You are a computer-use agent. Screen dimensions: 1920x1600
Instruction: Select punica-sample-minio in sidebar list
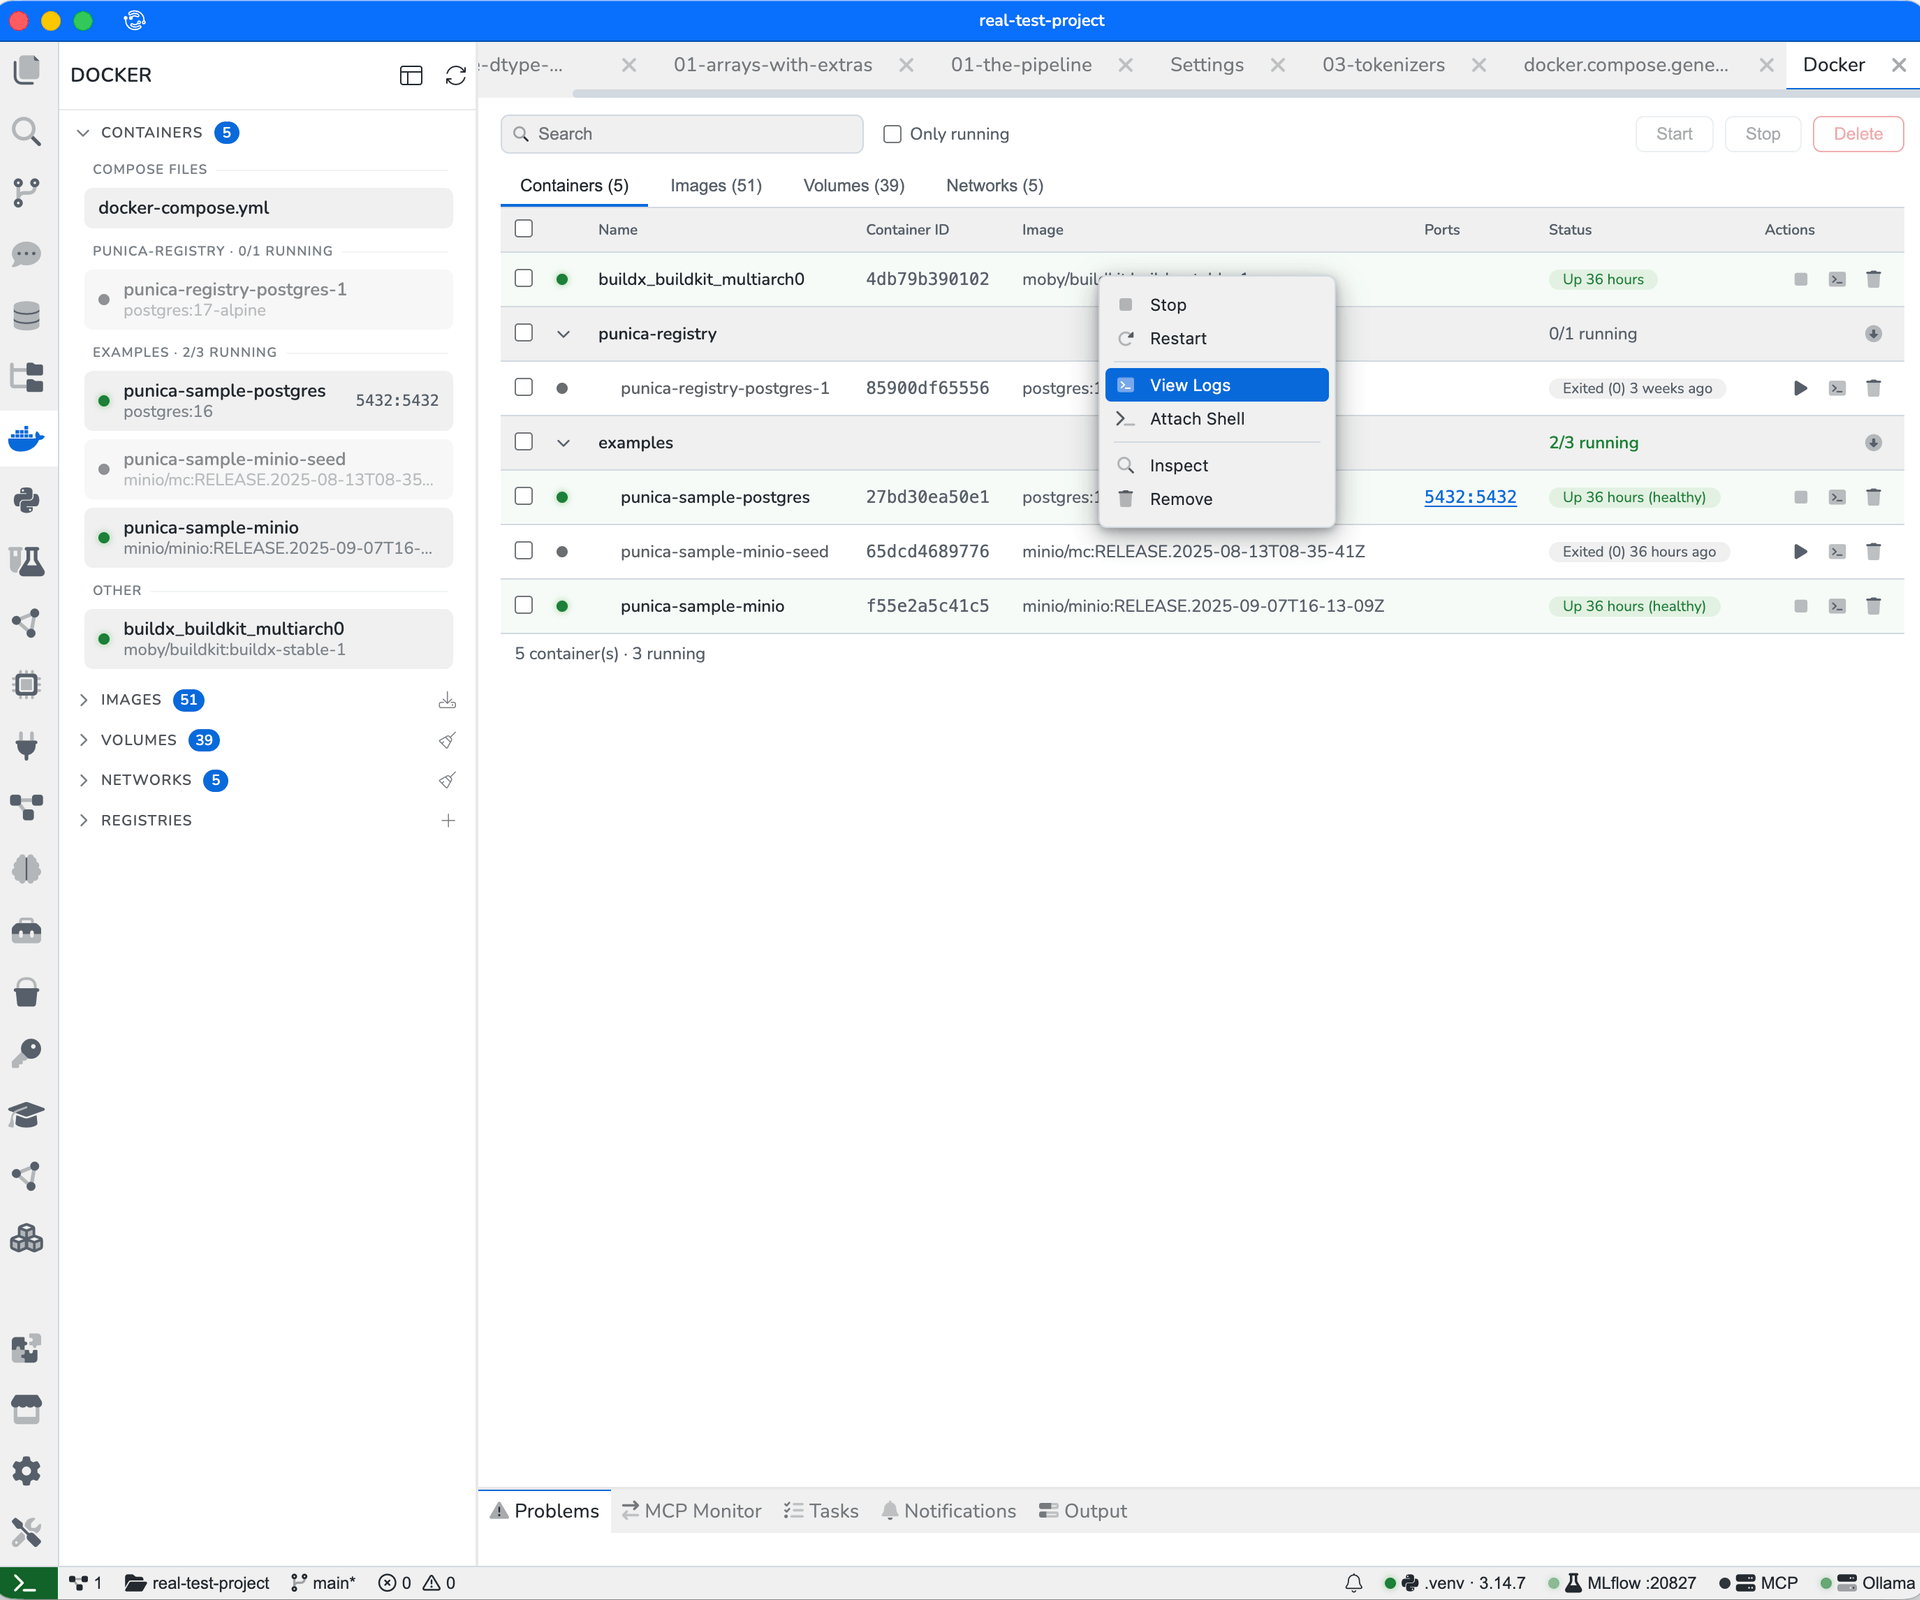[268, 538]
